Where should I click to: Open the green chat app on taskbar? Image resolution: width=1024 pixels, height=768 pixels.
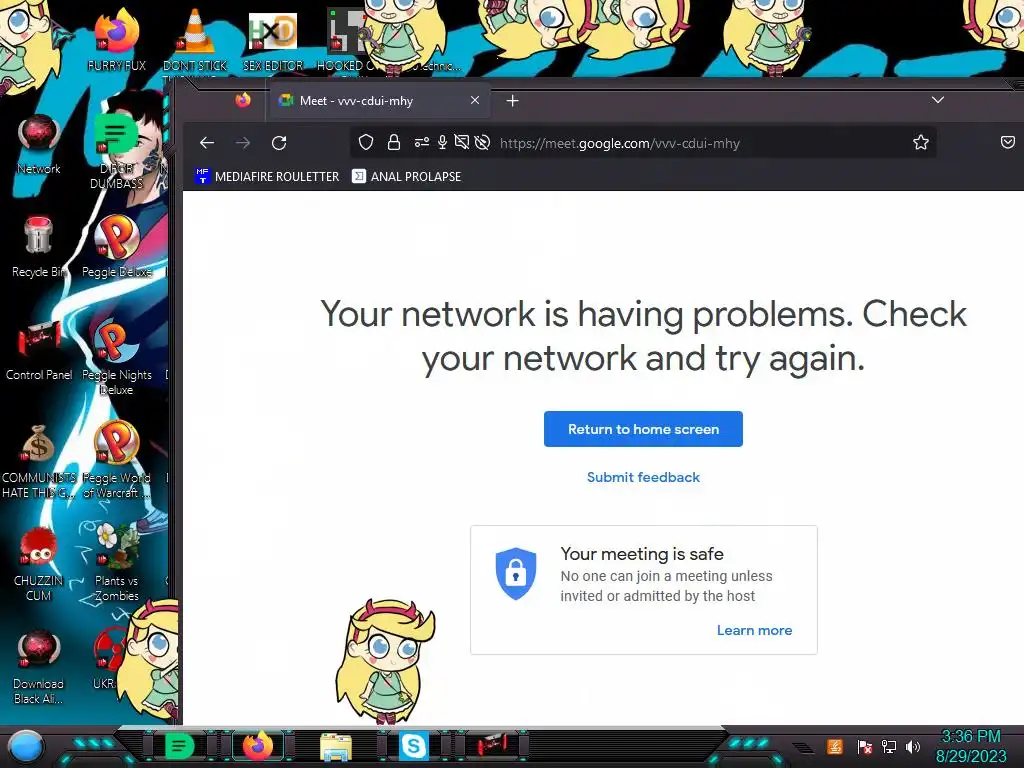coord(179,746)
